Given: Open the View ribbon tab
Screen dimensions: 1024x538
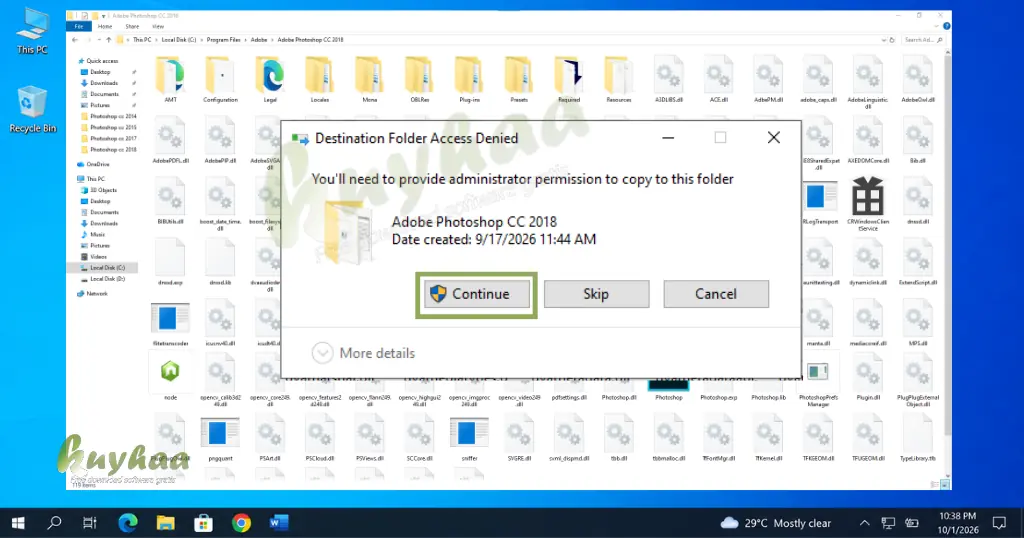Looking at the screenshot, I should [x=157, y=27].
